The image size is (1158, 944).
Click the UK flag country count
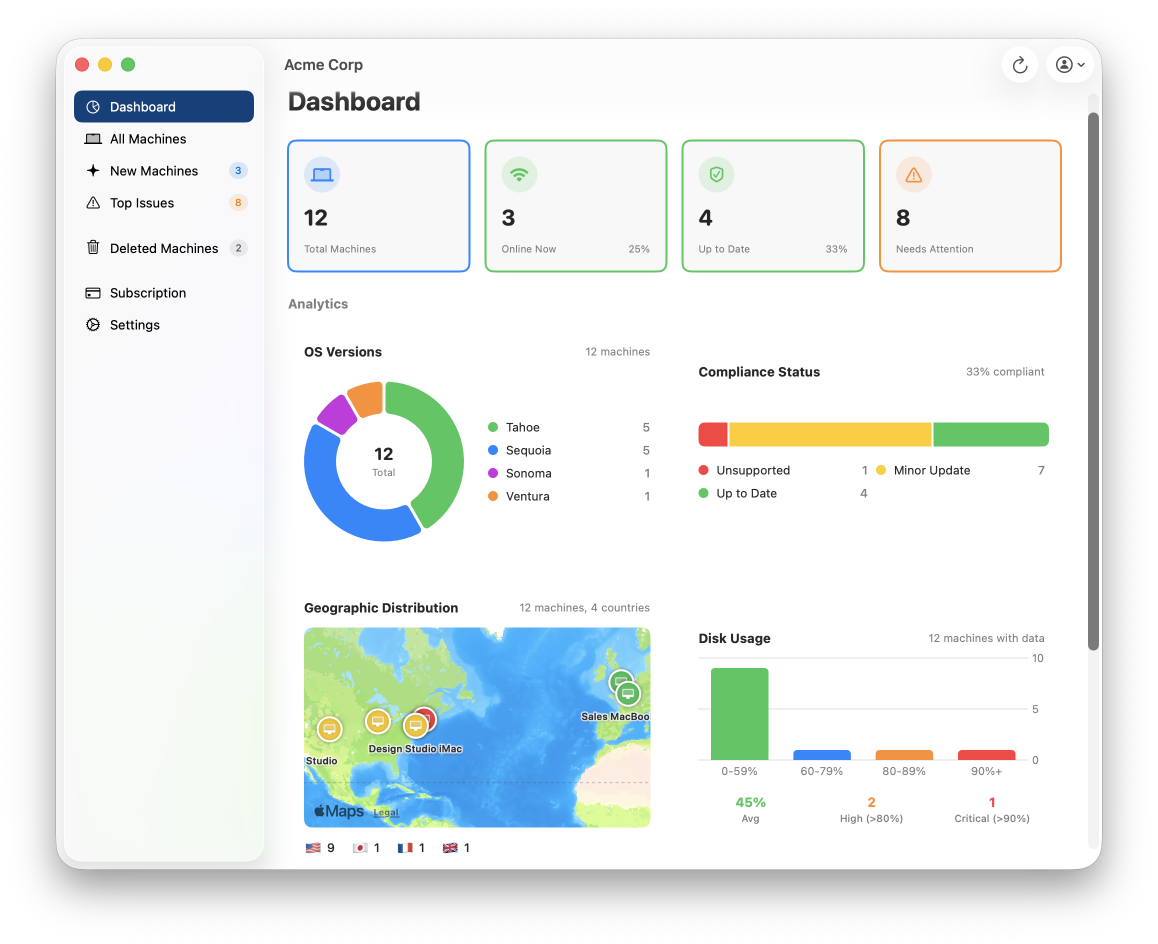(x=456, y=848)
